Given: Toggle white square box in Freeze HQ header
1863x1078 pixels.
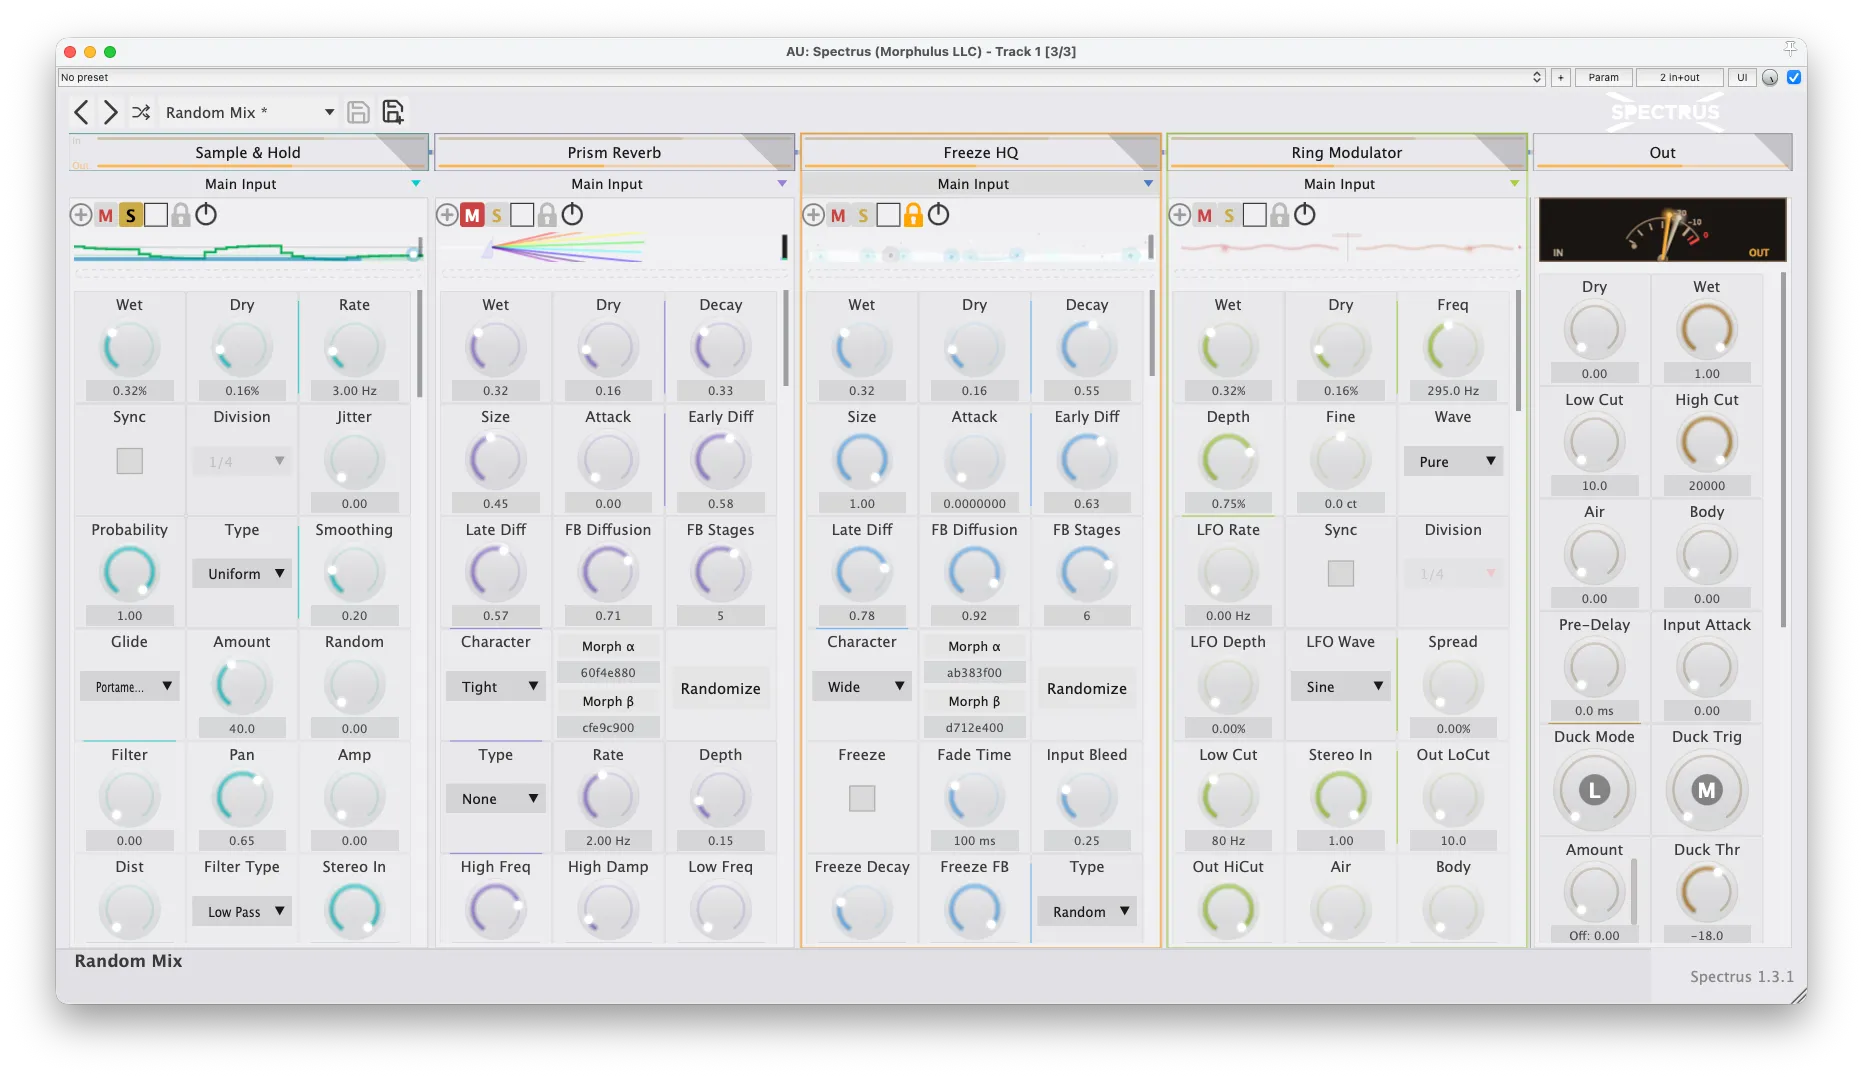Looking at the screenshot, I should tap(888, 215).
